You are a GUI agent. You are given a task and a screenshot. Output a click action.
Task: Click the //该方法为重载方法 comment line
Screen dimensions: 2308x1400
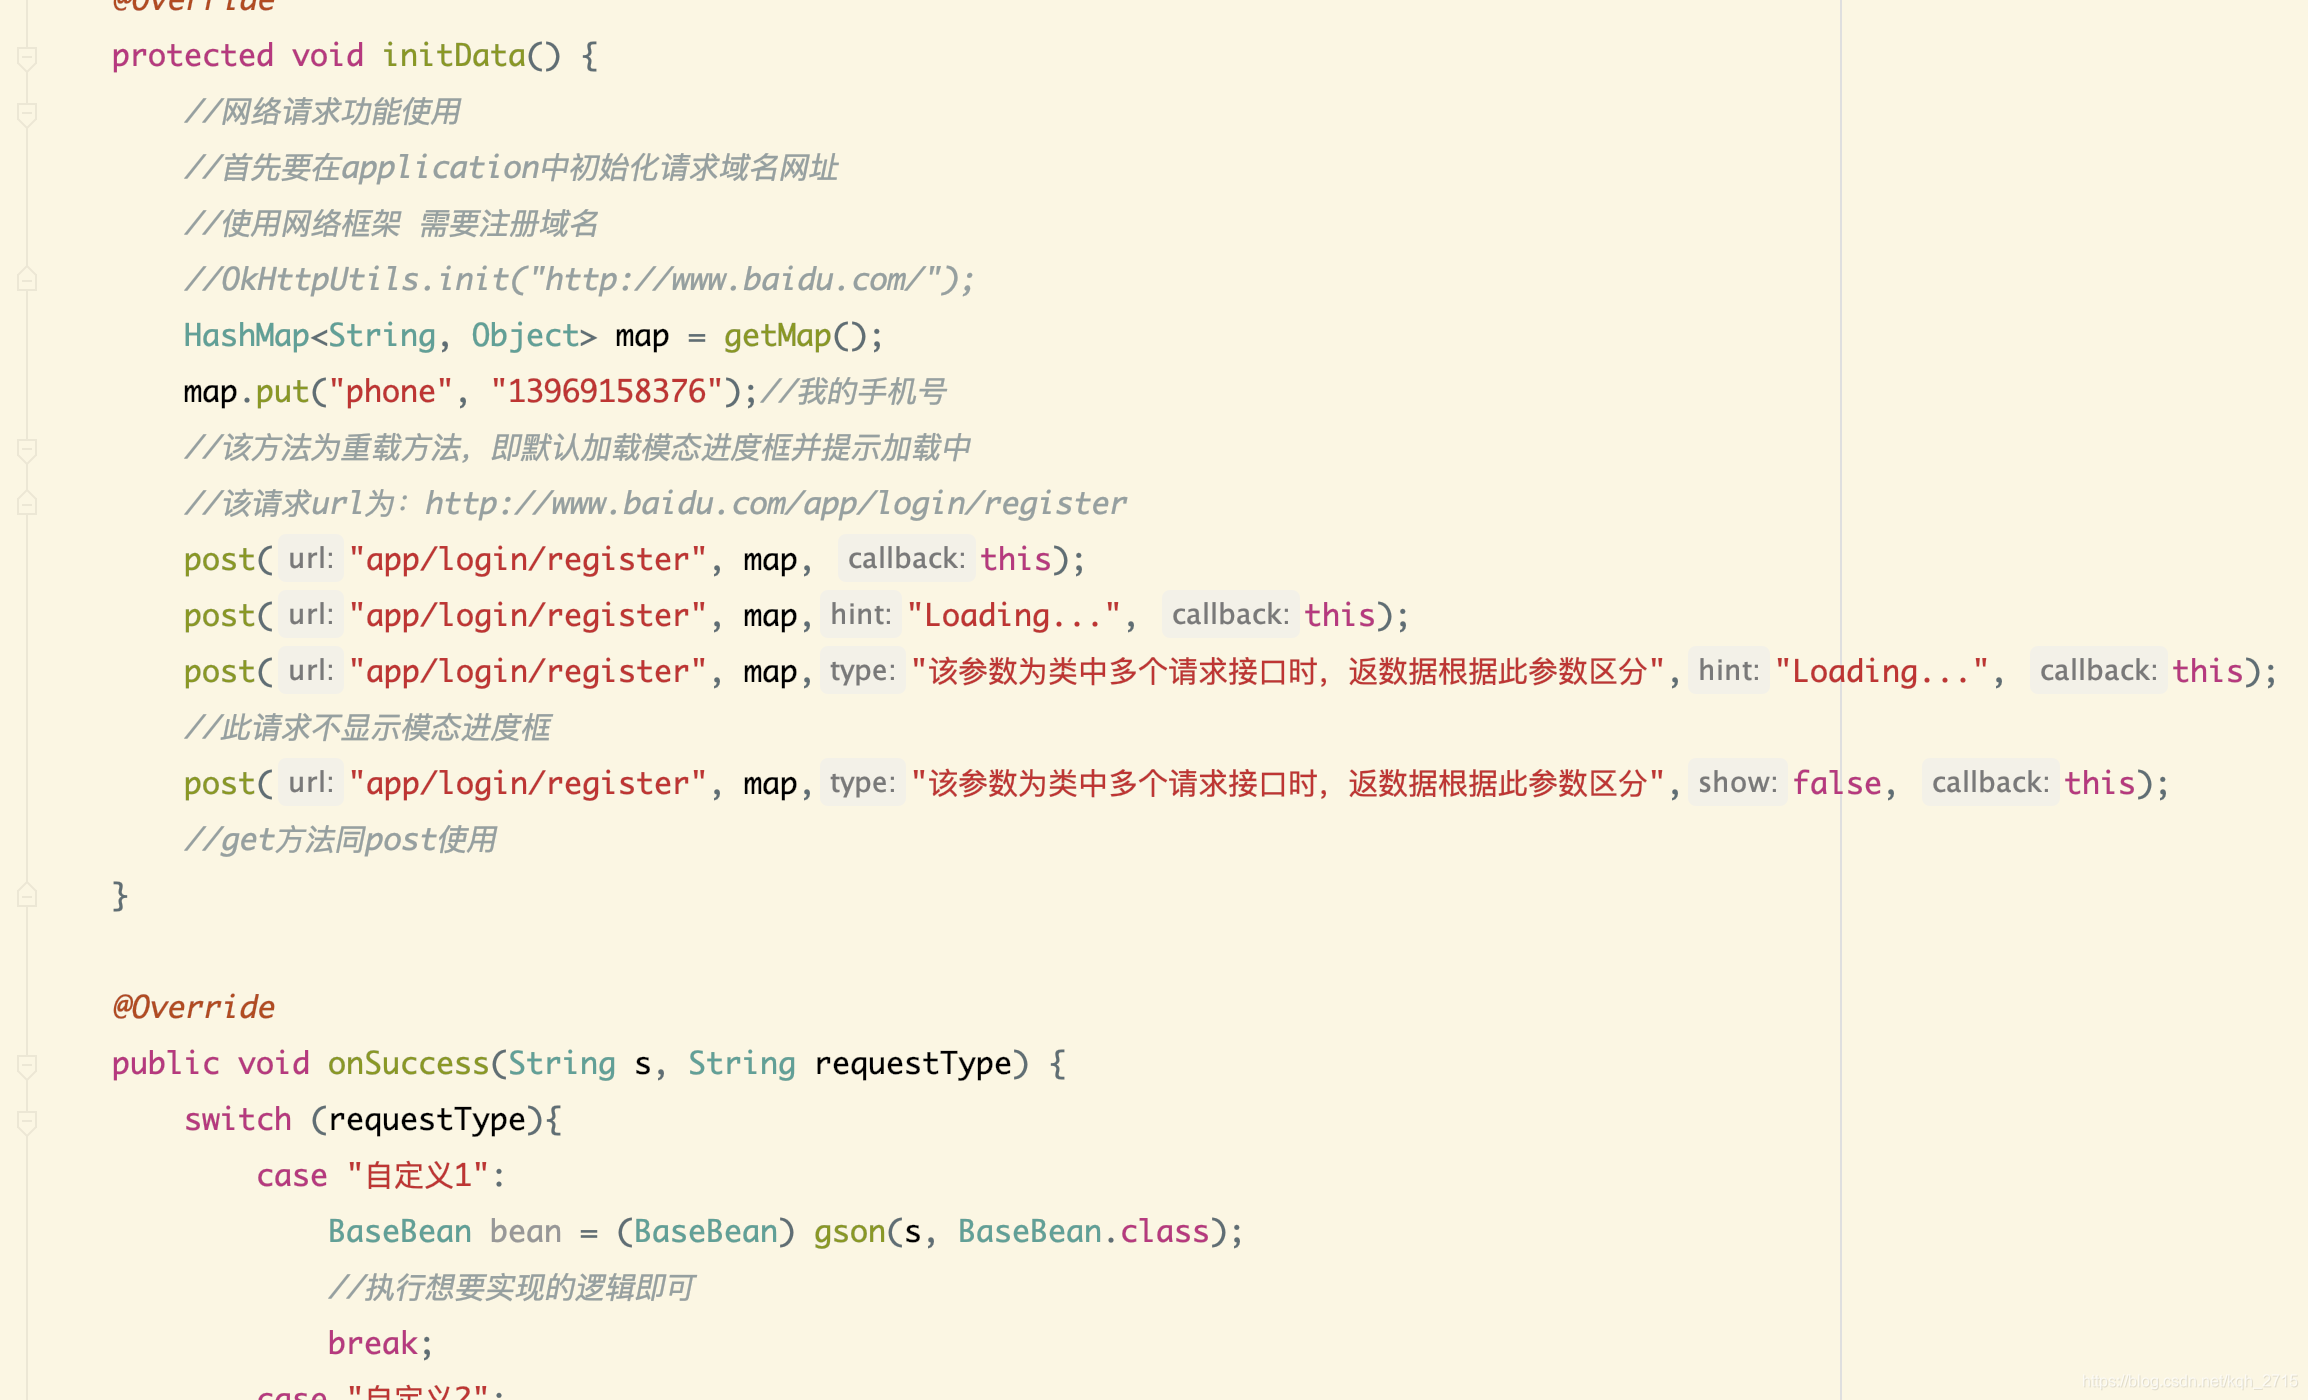(x=577, y=447)
